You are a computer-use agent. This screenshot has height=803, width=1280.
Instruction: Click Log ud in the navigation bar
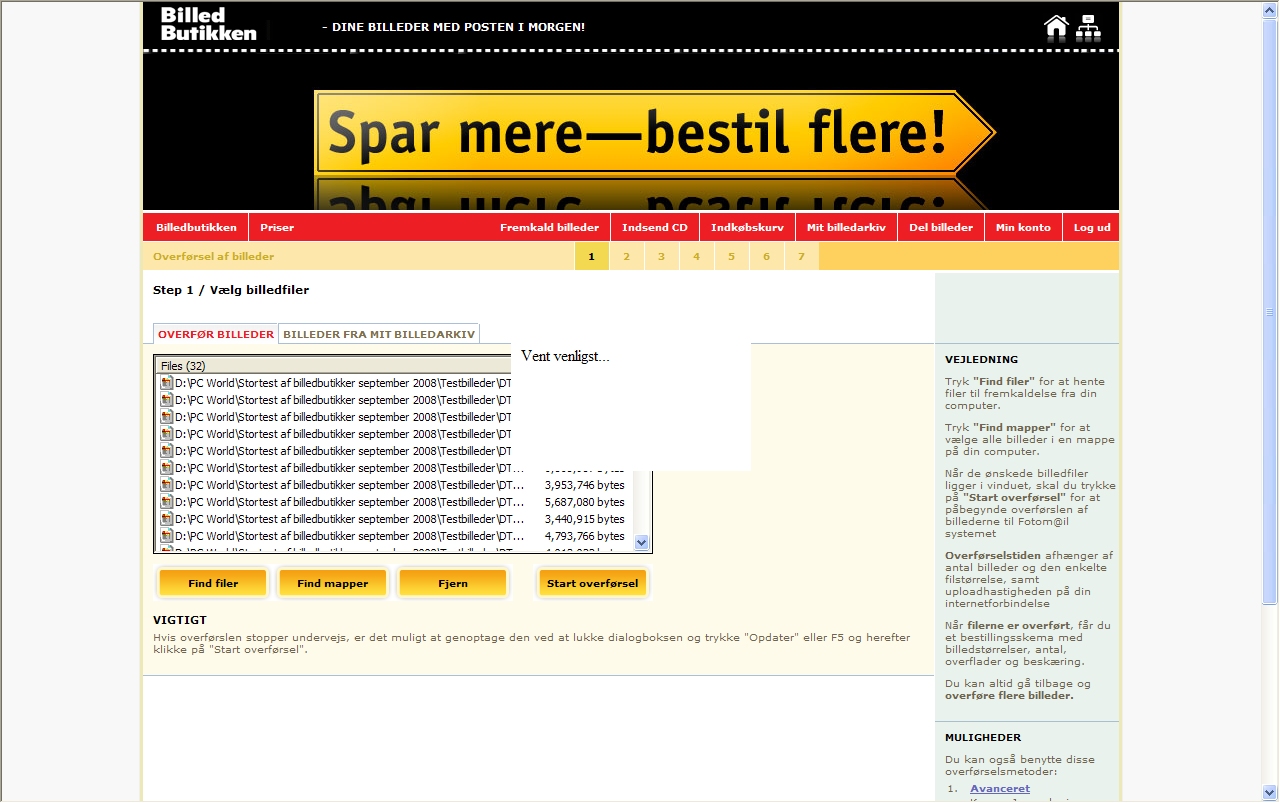1091,227
